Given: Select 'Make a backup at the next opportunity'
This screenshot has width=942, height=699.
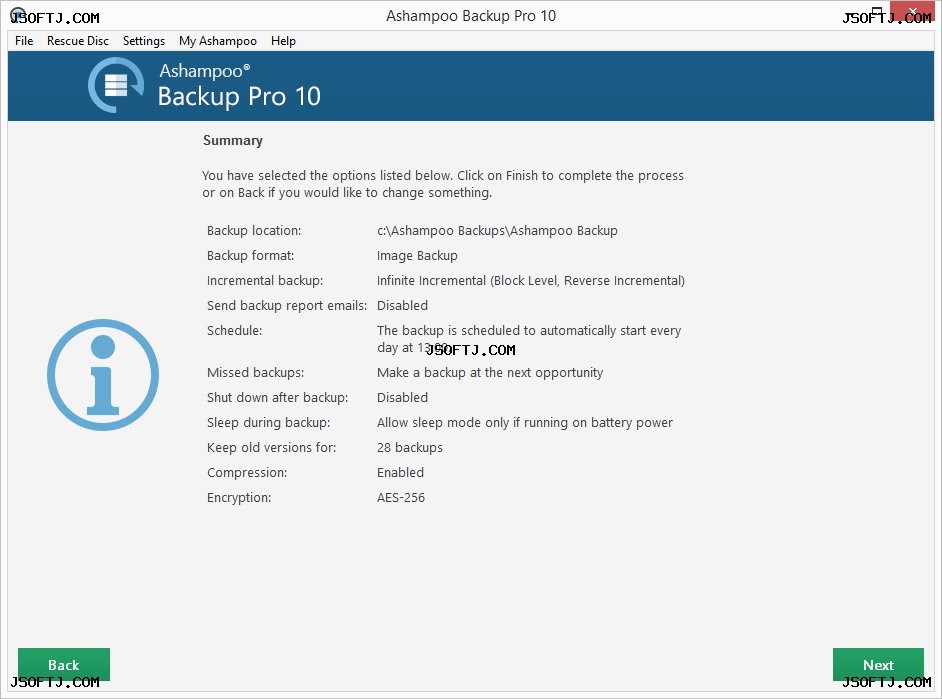Looking at the screenshot, I should [490, 373].
